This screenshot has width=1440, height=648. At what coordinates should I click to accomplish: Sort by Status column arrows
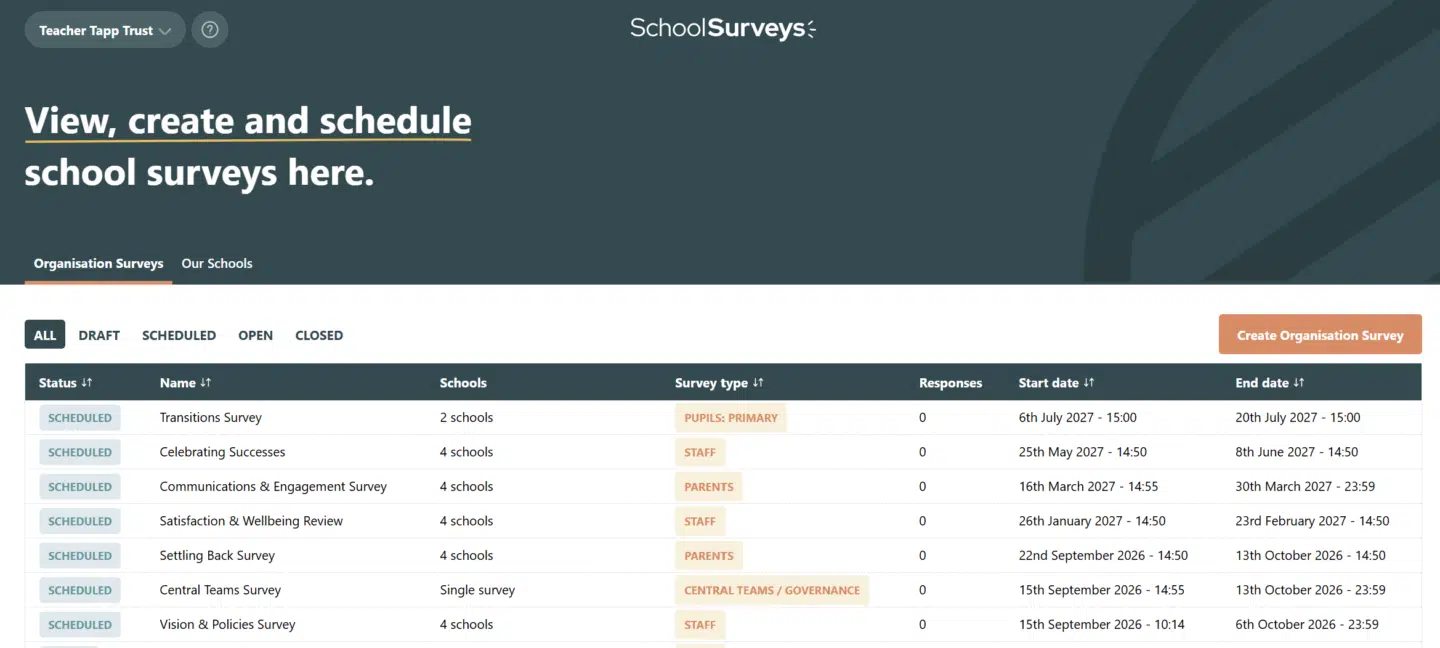pos(87,383)
